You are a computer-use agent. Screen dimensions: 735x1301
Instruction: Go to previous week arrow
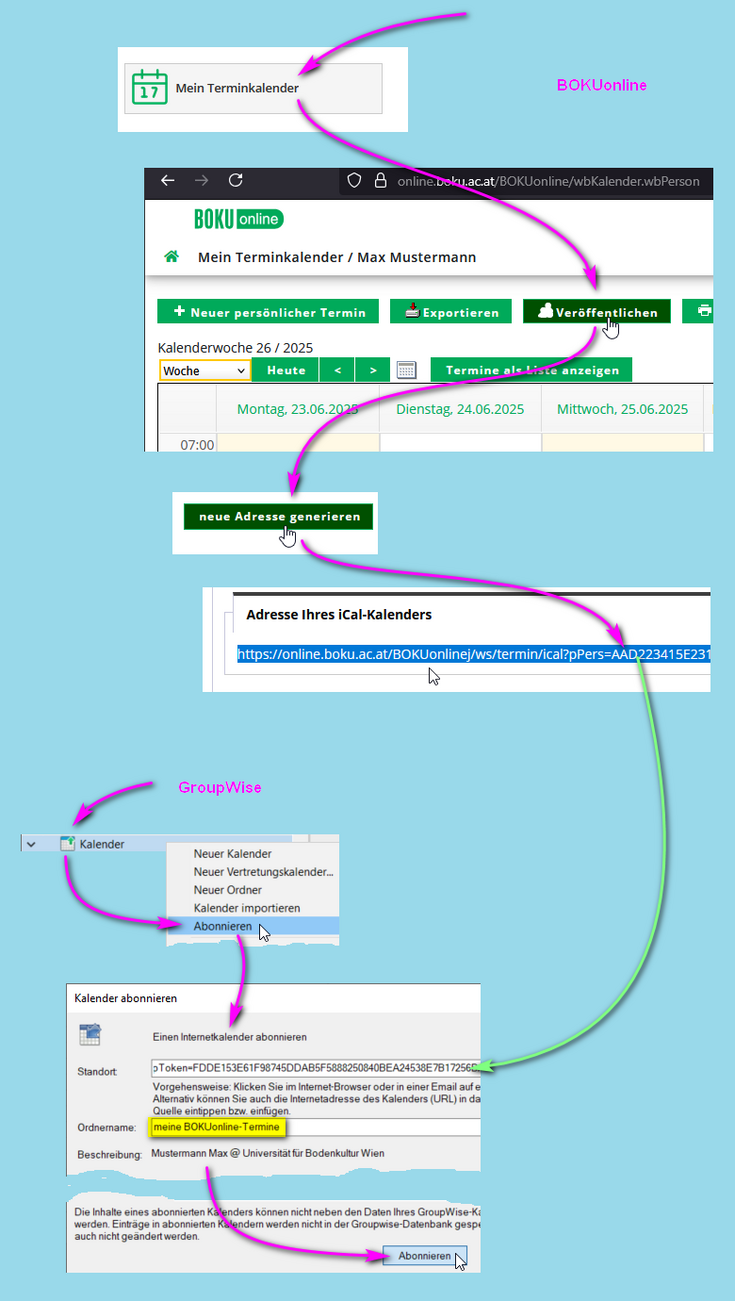click(x=337, y=370)
